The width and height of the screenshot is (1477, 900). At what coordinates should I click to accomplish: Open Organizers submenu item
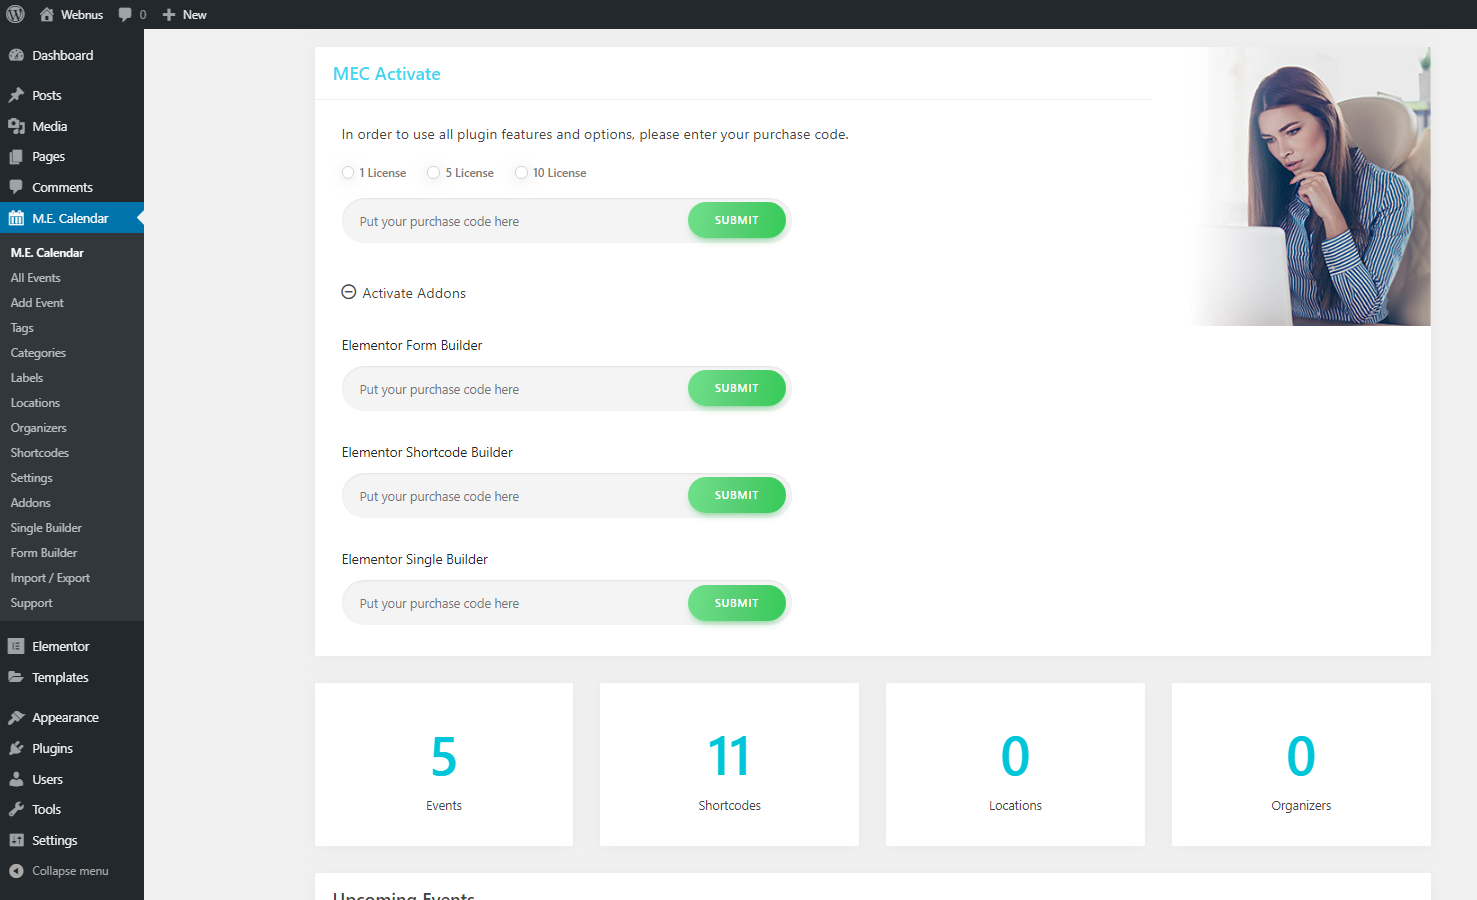pyautogui.click(x=38, y=428)
